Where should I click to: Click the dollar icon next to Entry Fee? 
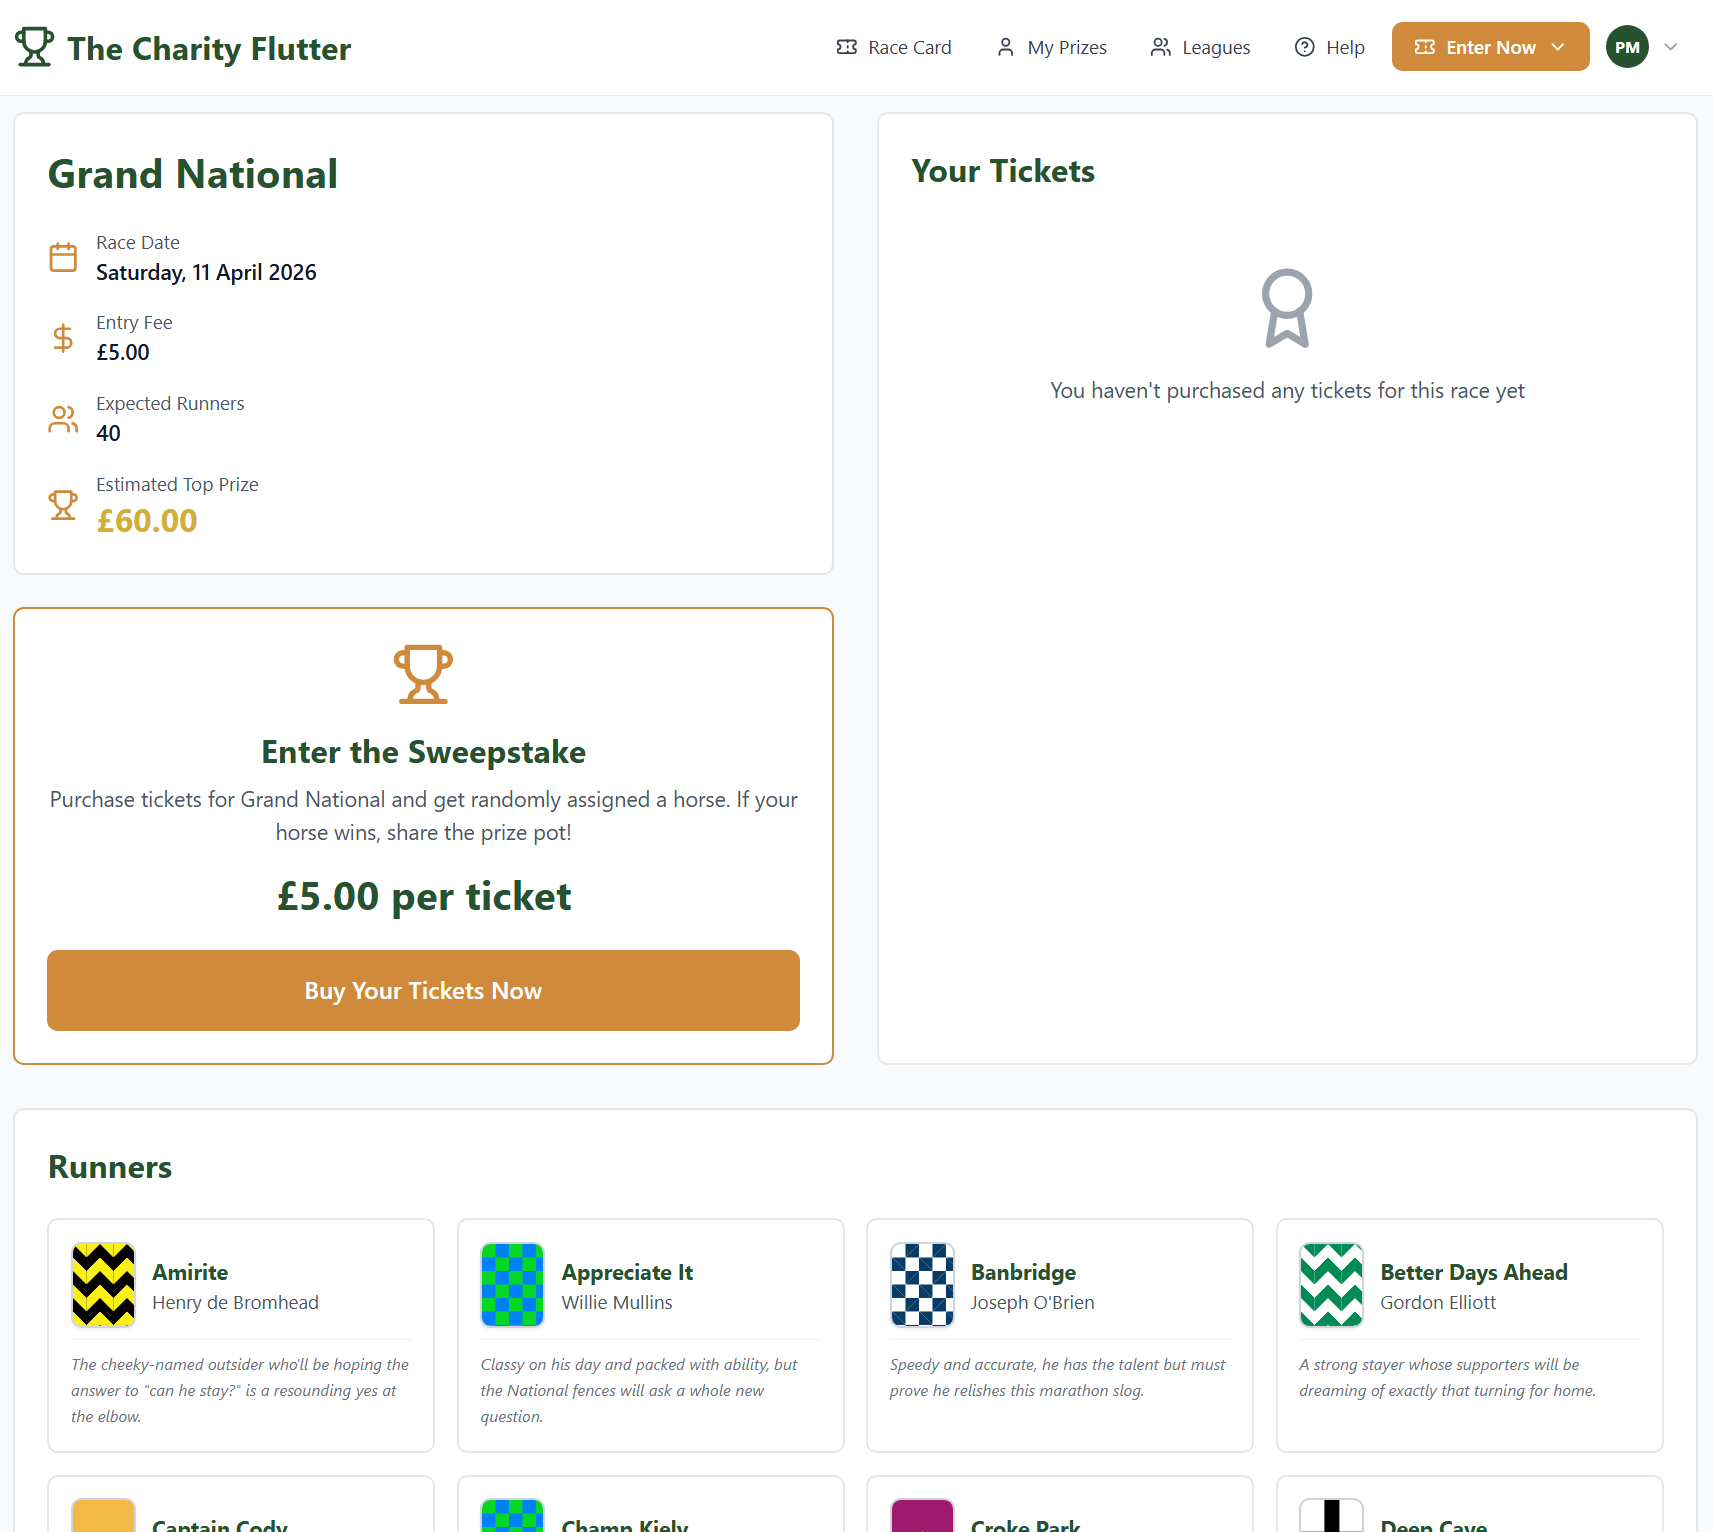(63, 338)
